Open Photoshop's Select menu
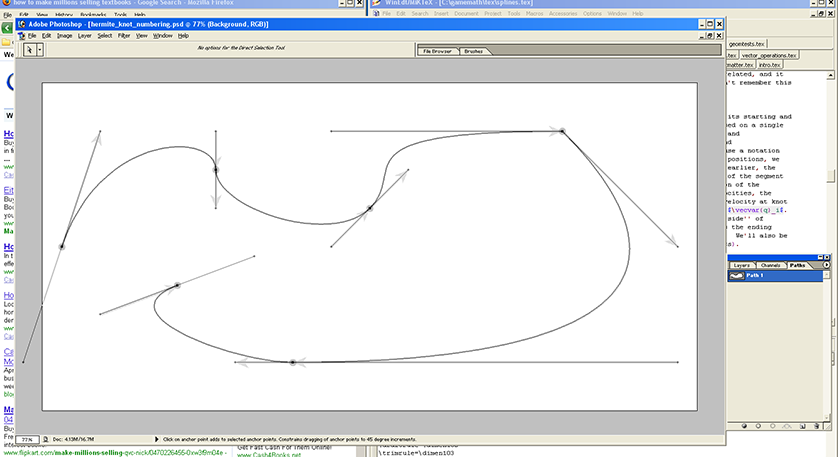Image resolution: width=838 pixels, height=457 pixels. [x=105, y=36]
